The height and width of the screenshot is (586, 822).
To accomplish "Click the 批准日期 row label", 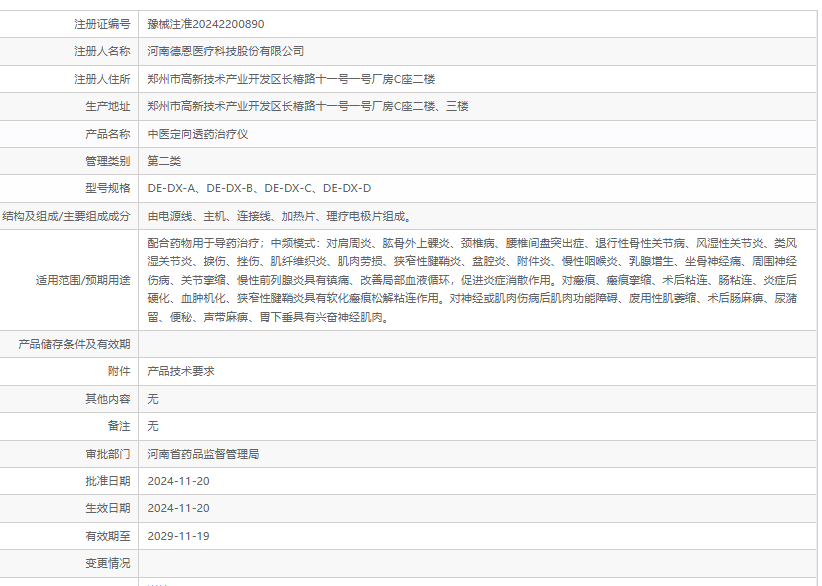I will pos(108,481).
